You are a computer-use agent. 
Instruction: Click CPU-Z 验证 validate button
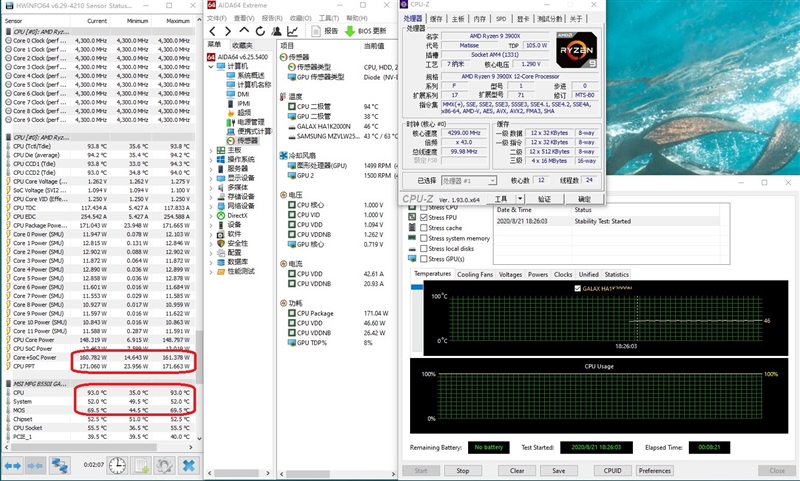544,199
